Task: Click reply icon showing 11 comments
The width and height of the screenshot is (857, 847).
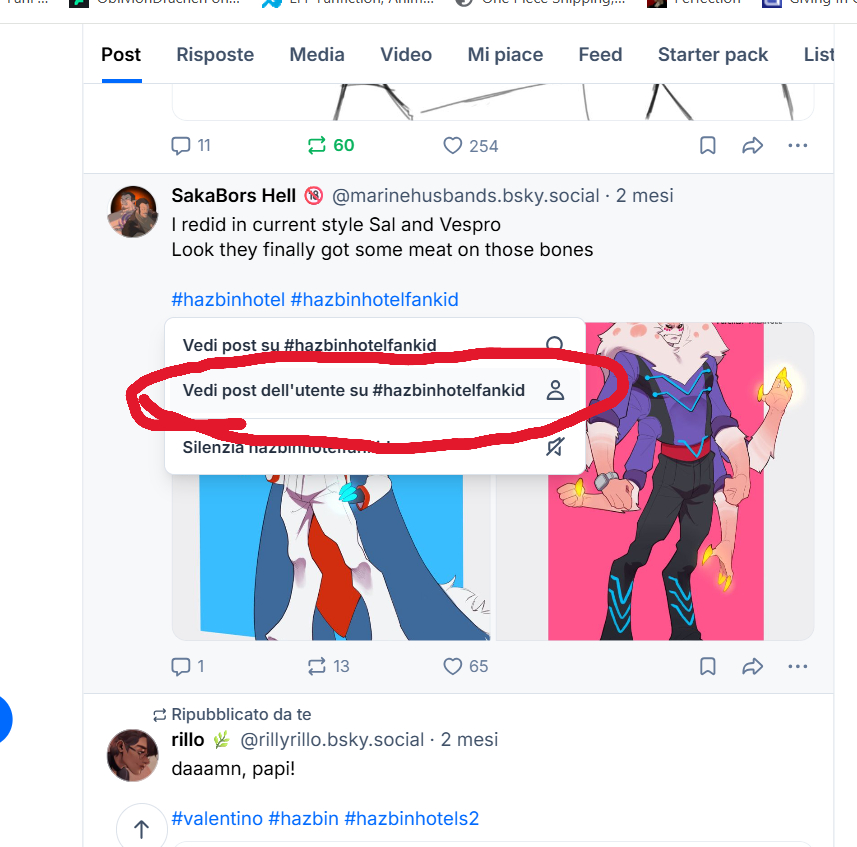Action: [x=181, y=146]
